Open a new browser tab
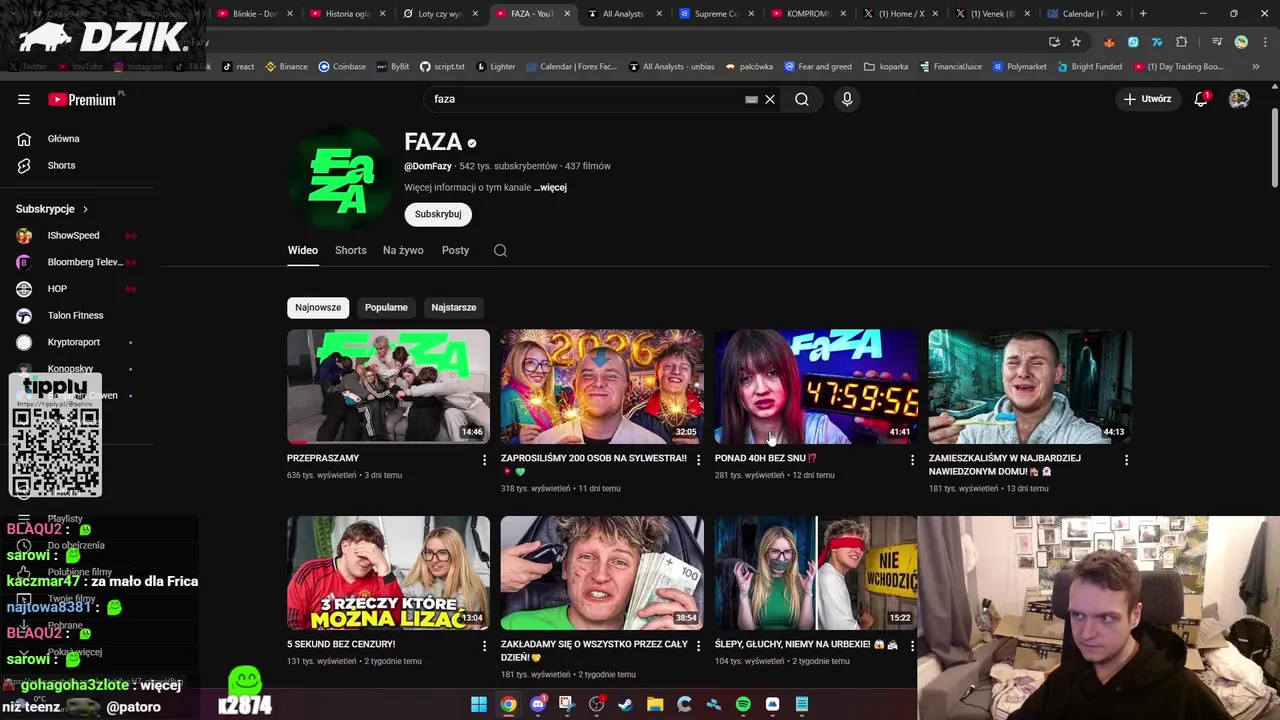 pyautogui.click(x=1143, y=14)
